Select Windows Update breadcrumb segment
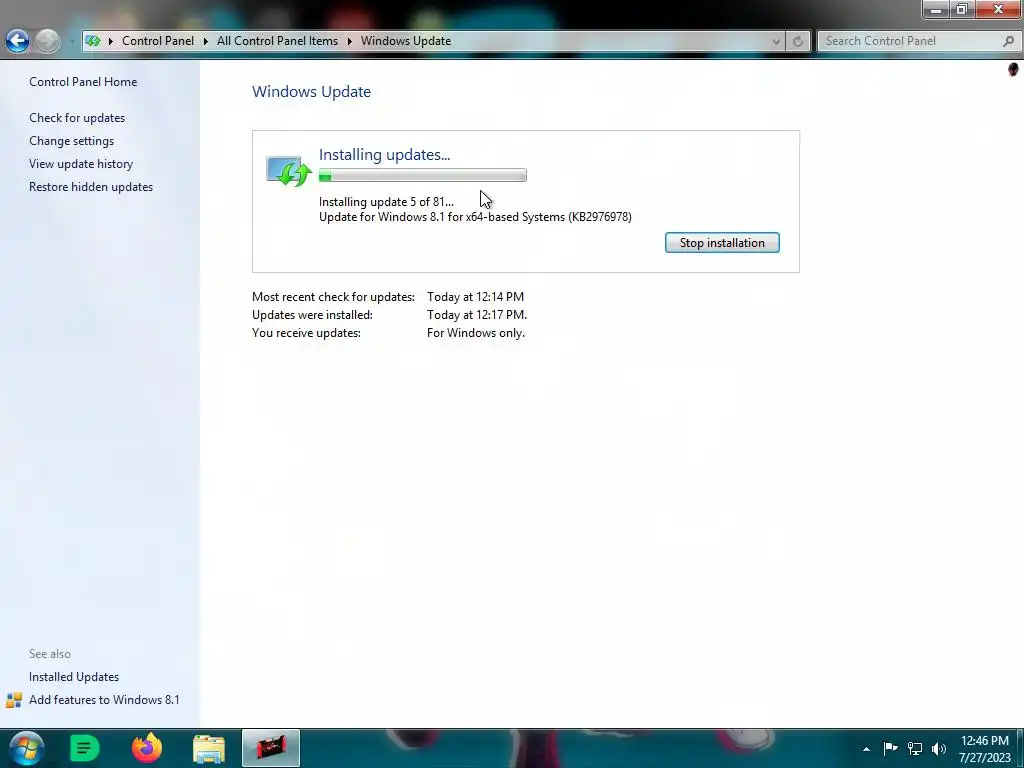This screenshot has height=768, width=1024. (x=406, y=40)
